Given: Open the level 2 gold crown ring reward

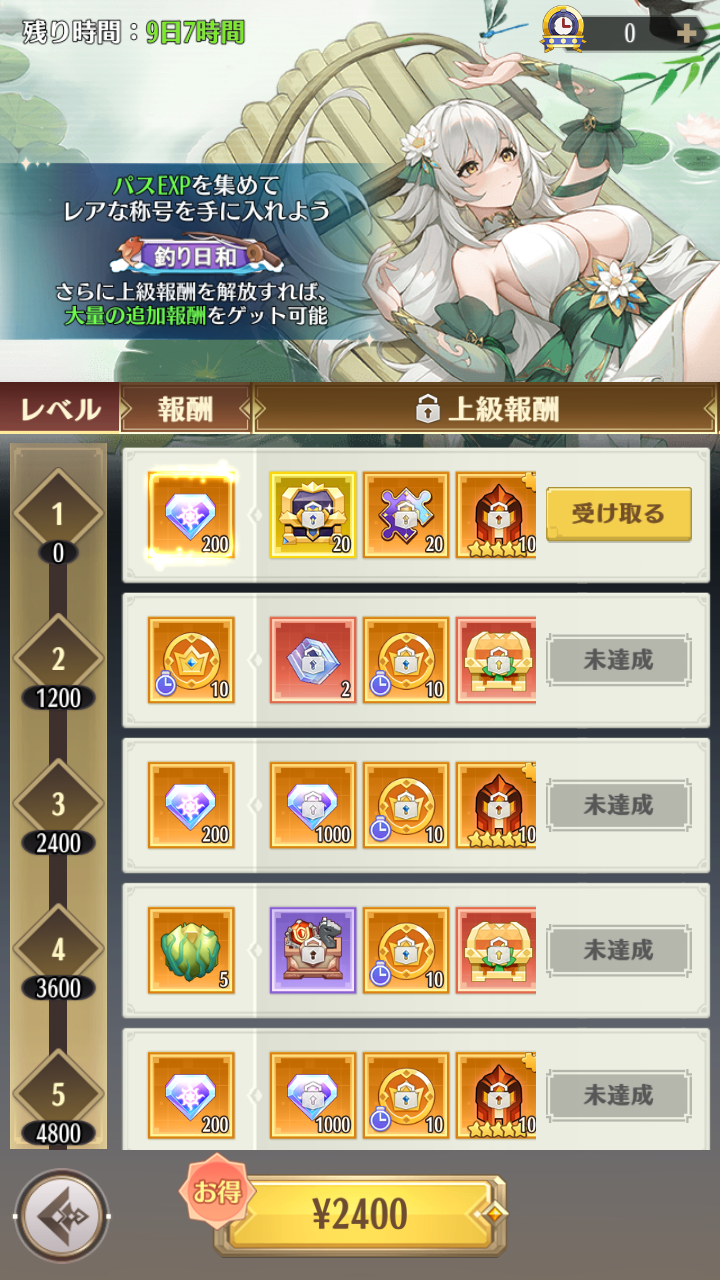Looking at the screenshot, I should pyautogui.click(x=191, y=660).
